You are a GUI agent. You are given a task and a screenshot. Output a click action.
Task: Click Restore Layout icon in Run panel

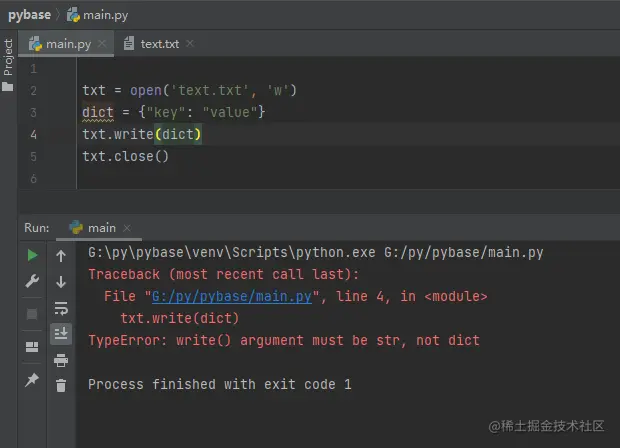(32, 347)
